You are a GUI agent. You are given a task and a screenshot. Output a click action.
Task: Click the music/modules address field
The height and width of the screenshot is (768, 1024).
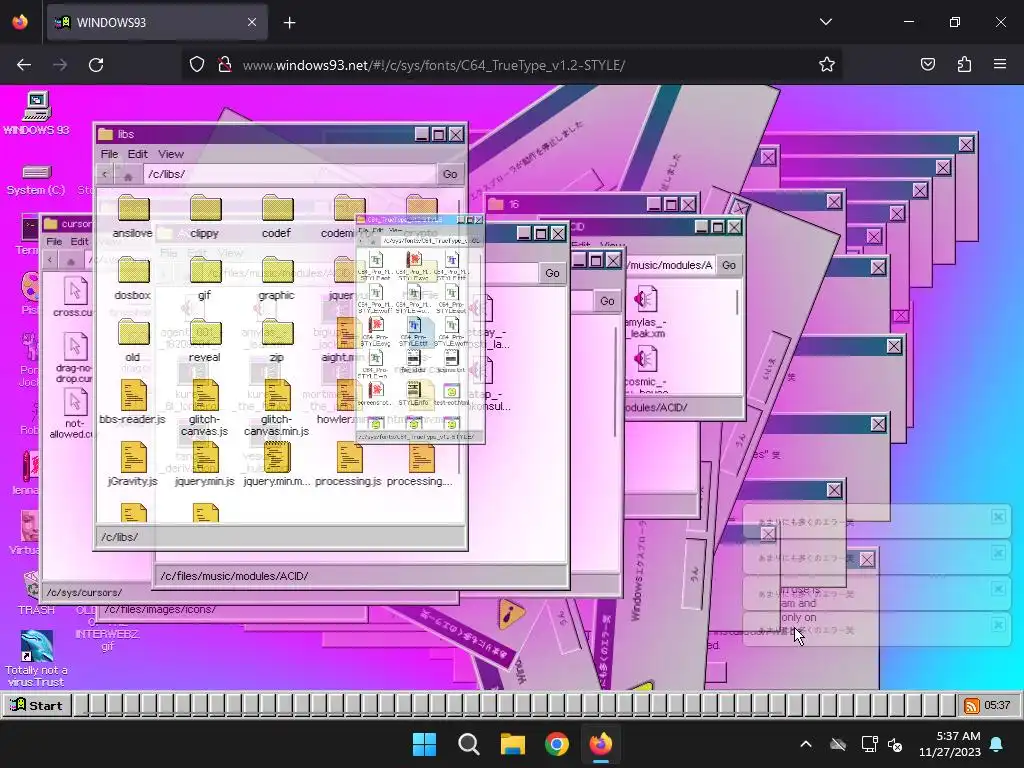coord(669,265)
